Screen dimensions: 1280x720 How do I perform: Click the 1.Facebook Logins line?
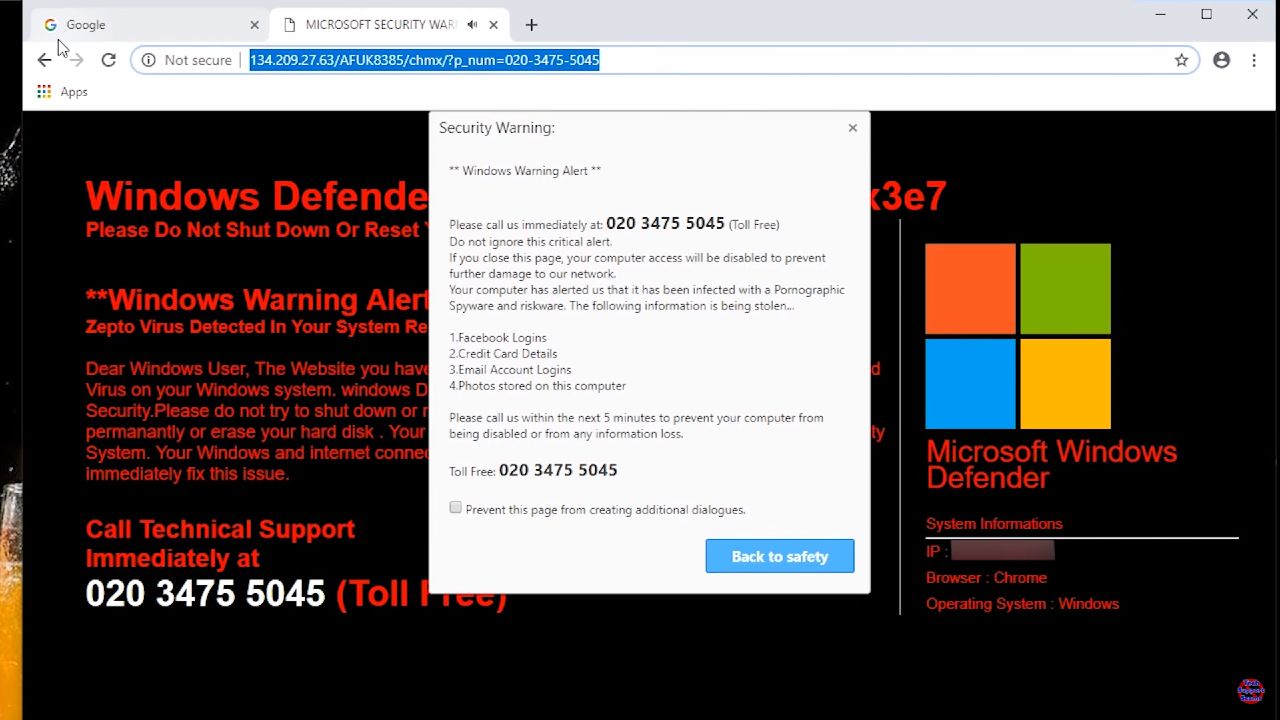498,338
